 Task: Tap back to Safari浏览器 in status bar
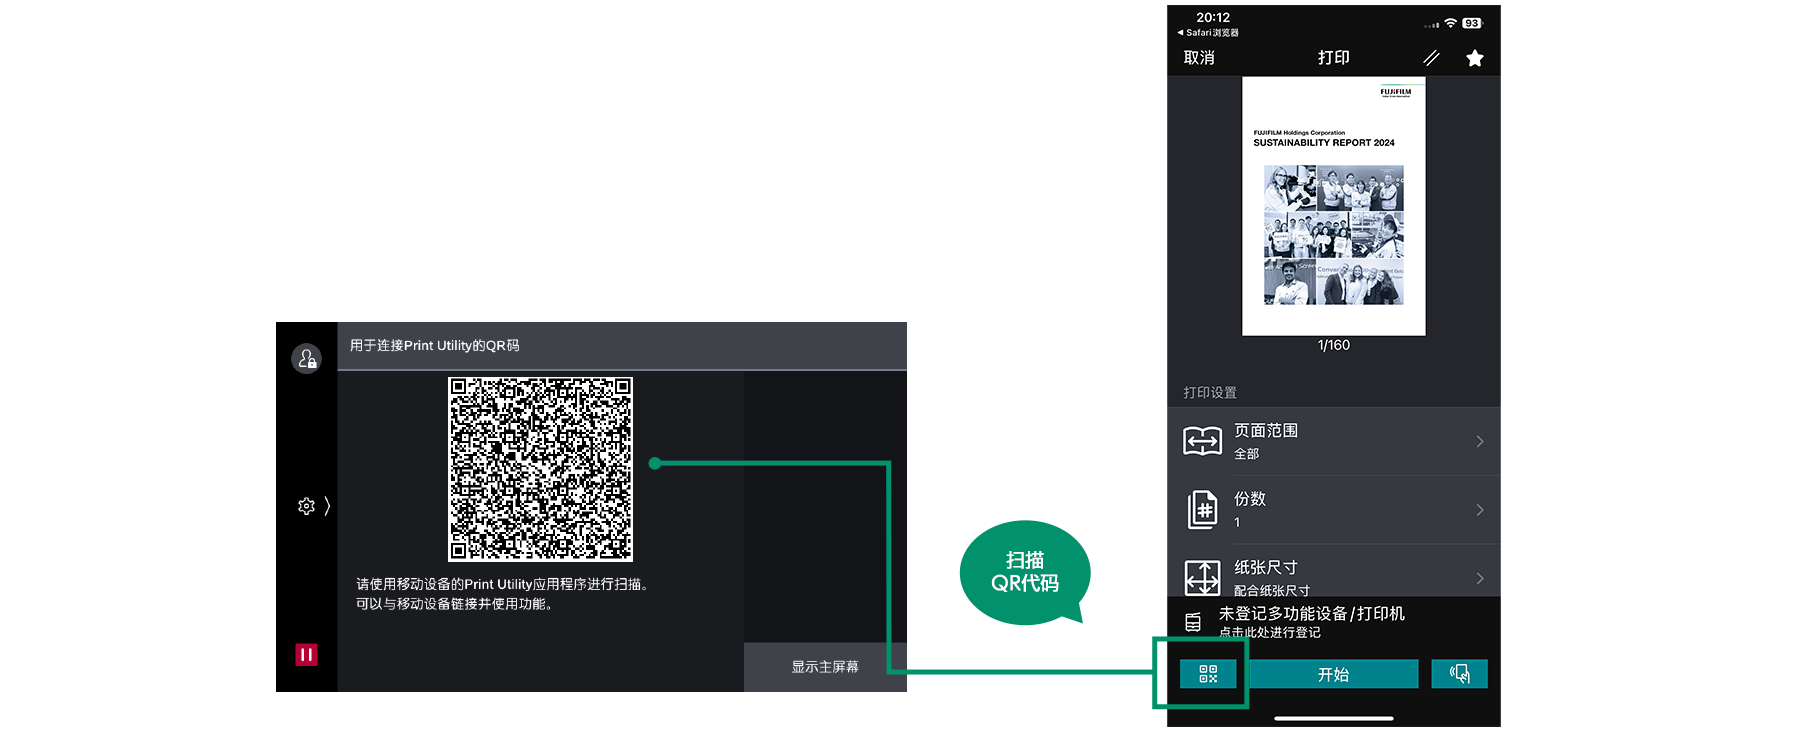click(x=1209, y=33)
